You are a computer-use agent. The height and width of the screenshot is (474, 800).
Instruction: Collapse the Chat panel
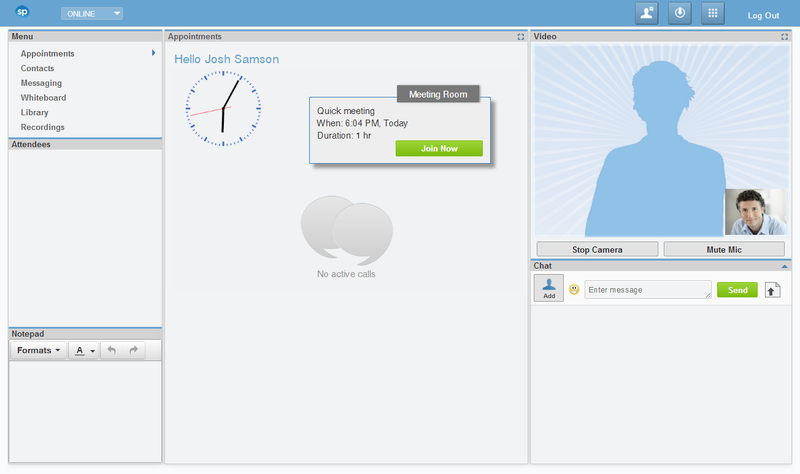click(784, 266)
